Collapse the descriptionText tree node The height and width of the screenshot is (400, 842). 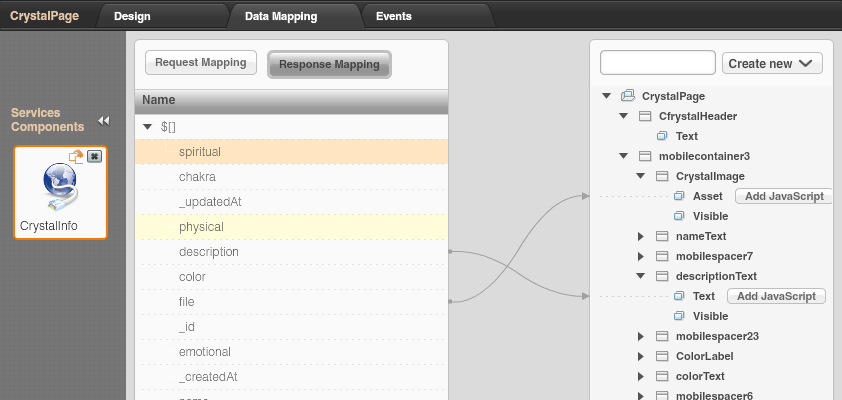tap(641, 276)
